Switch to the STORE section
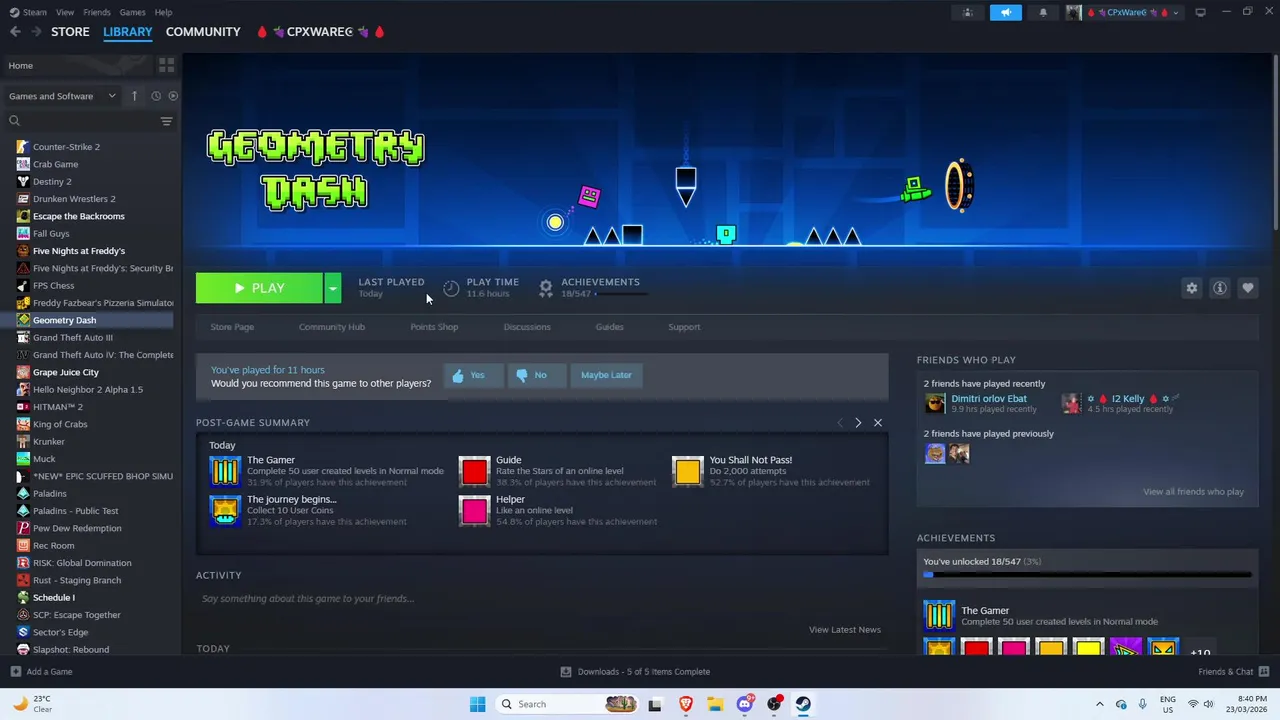The image size is (1280, 720). [70, 32]
